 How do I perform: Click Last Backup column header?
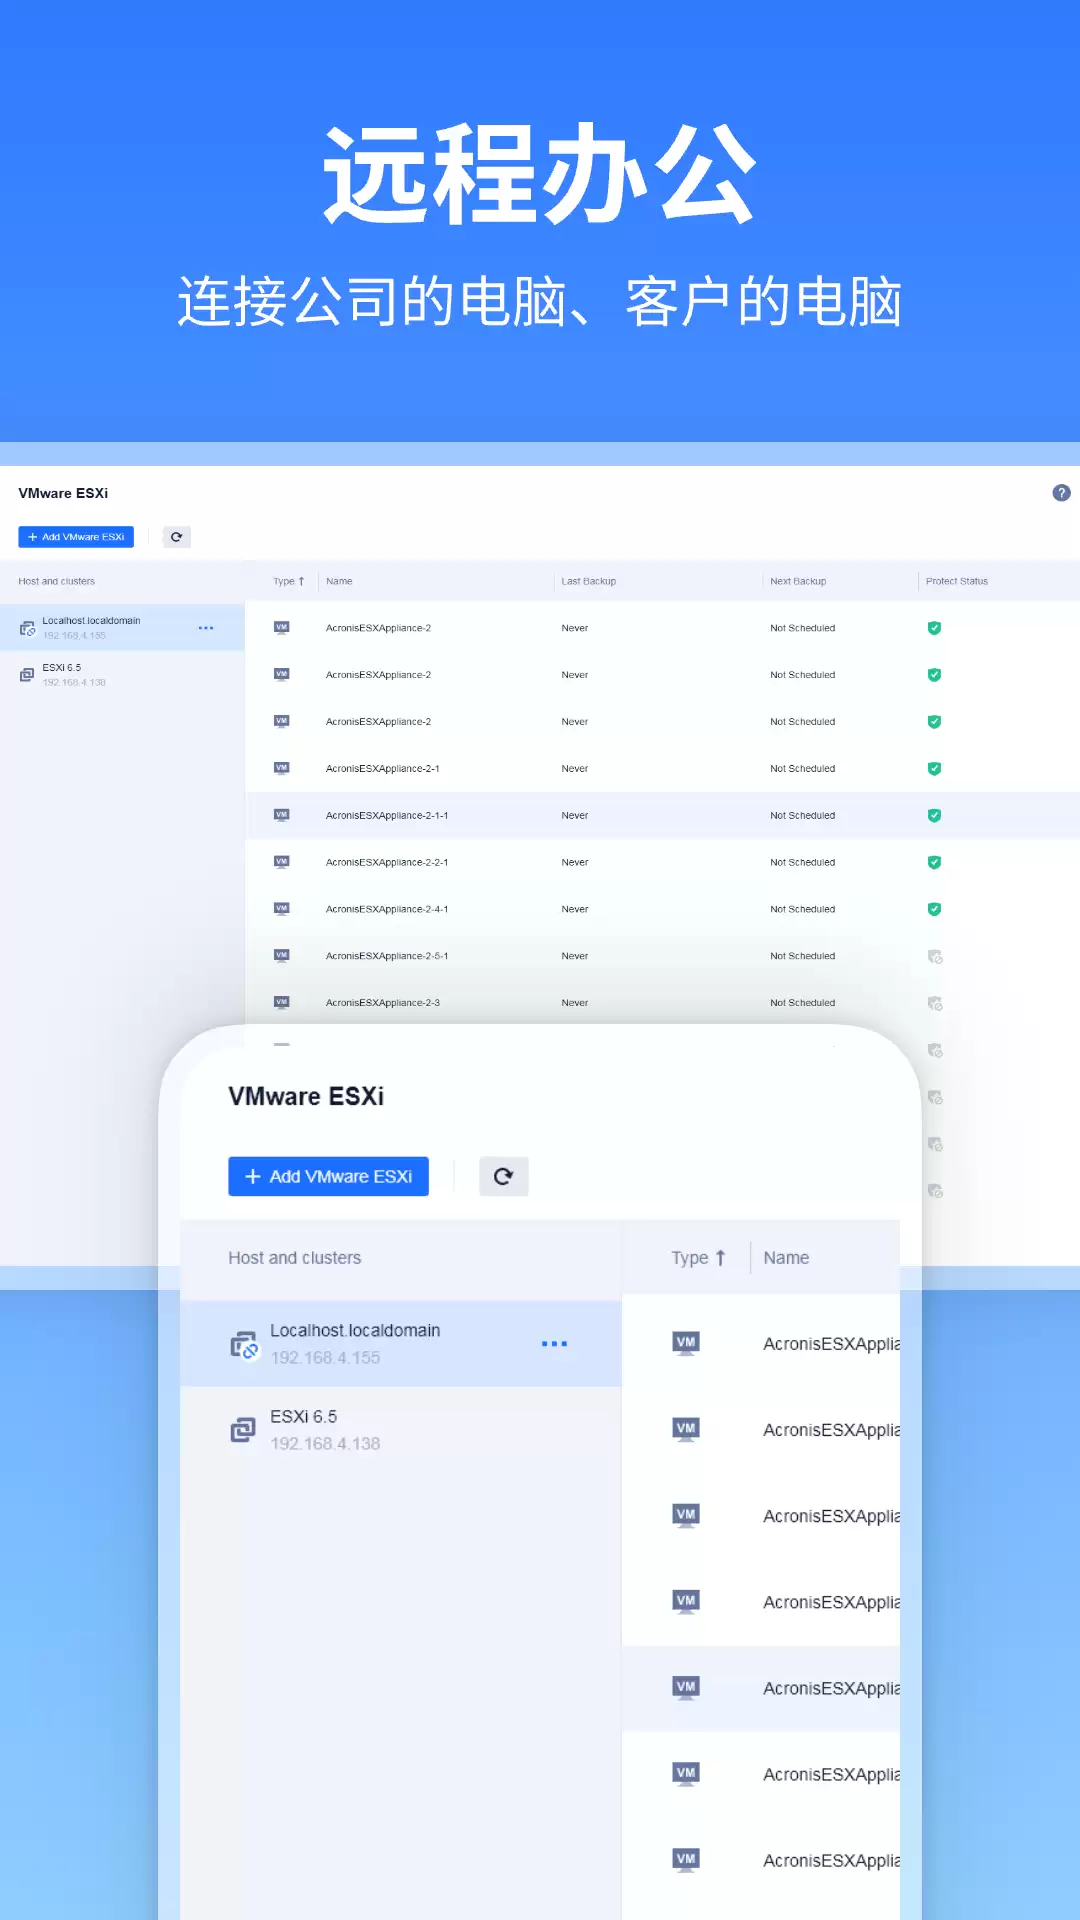tap(589, 581)
